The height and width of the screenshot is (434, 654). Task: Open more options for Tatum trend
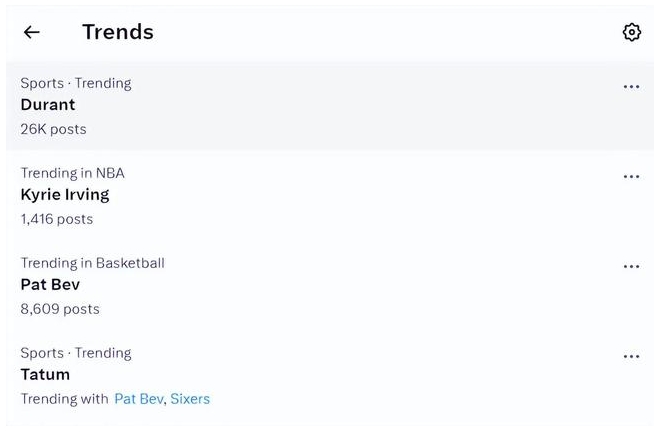(631, 357)
